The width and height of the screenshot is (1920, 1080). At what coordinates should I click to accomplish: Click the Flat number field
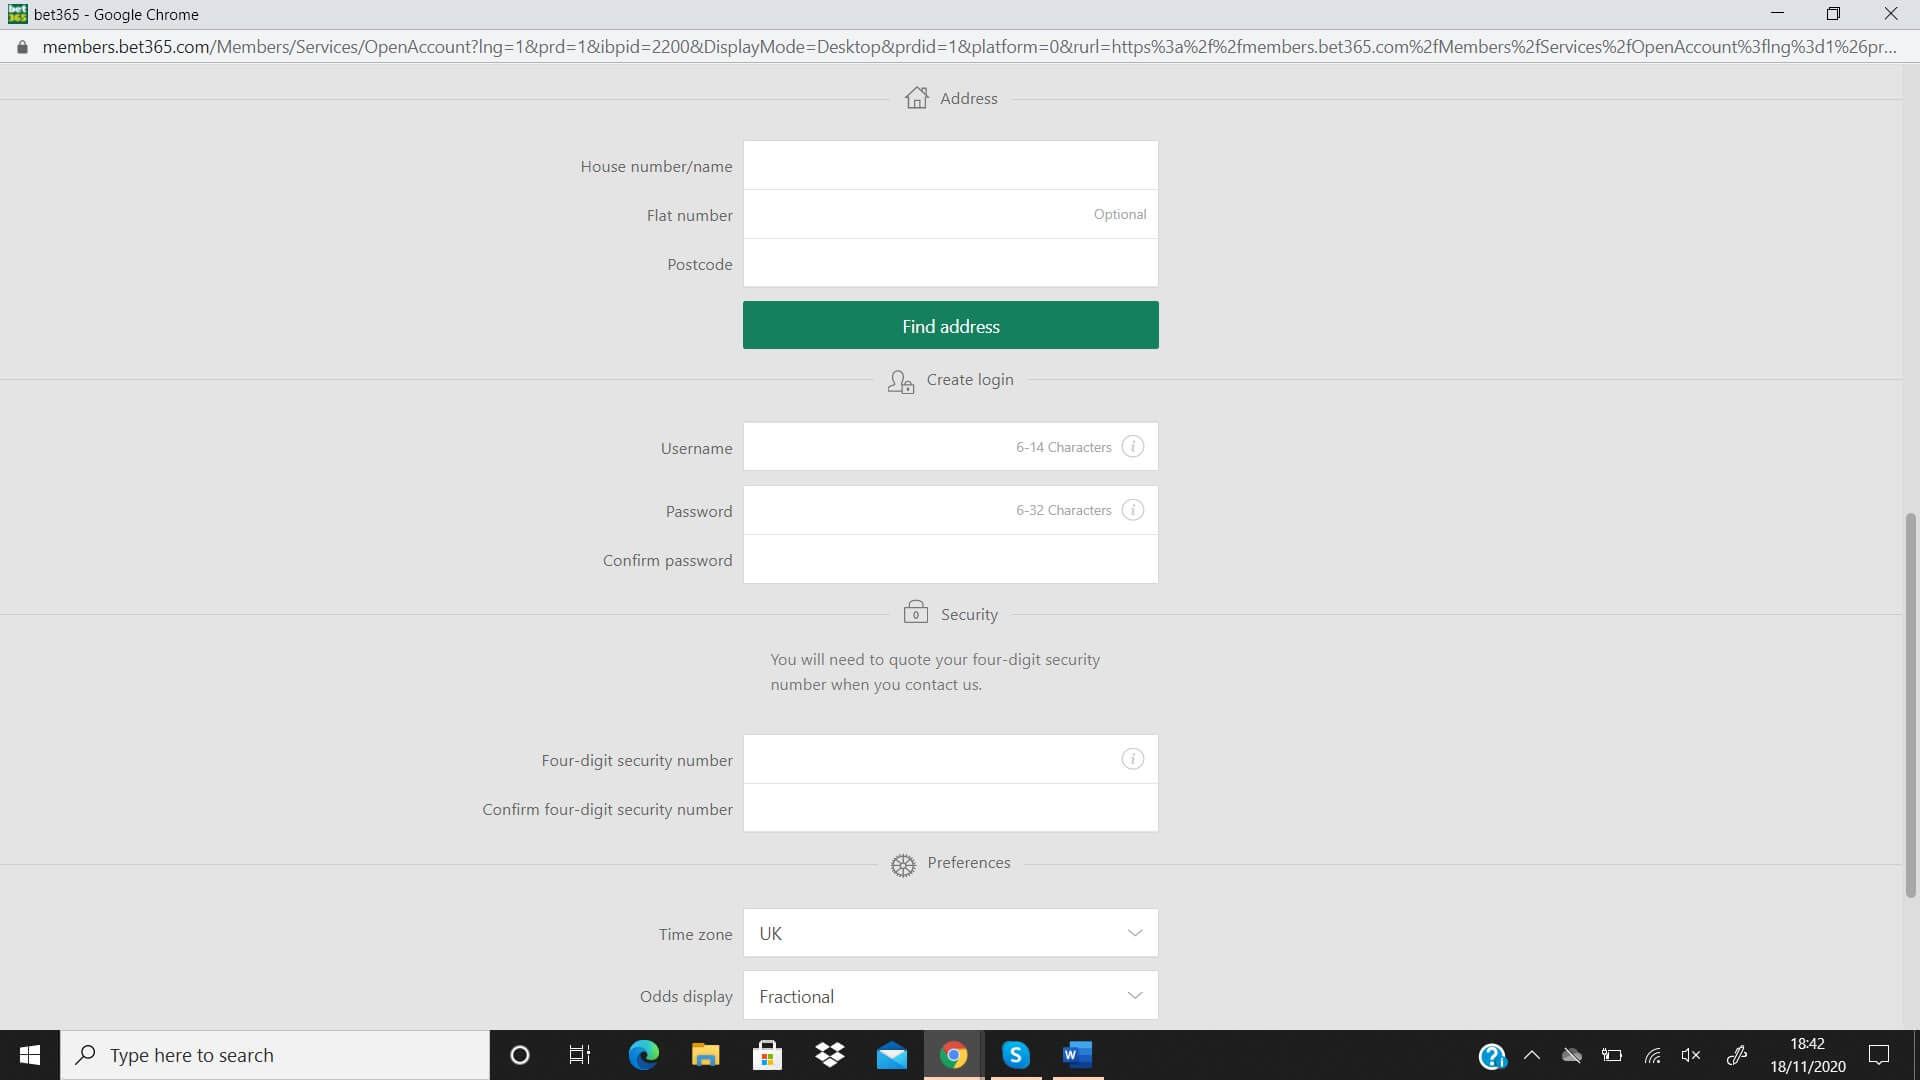950,214
